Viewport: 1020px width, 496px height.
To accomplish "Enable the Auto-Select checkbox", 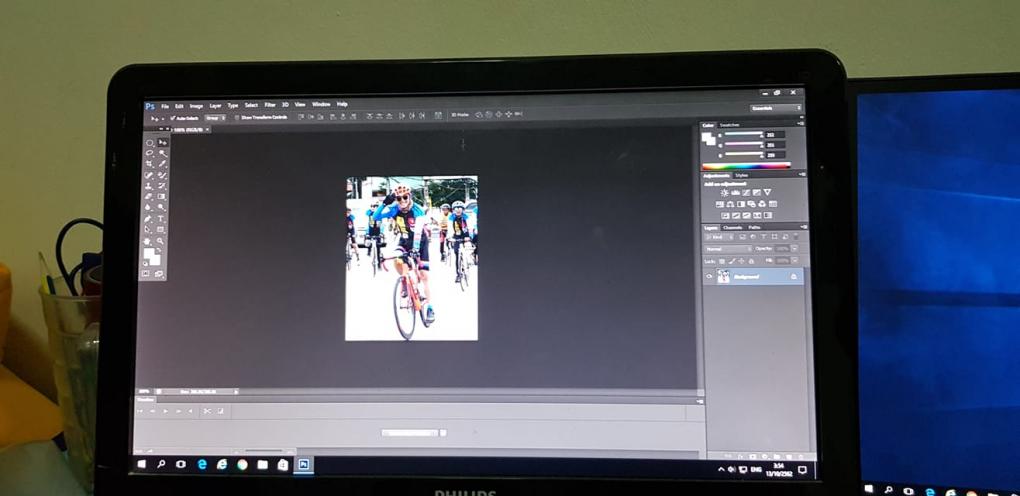I will pos(172,117).
